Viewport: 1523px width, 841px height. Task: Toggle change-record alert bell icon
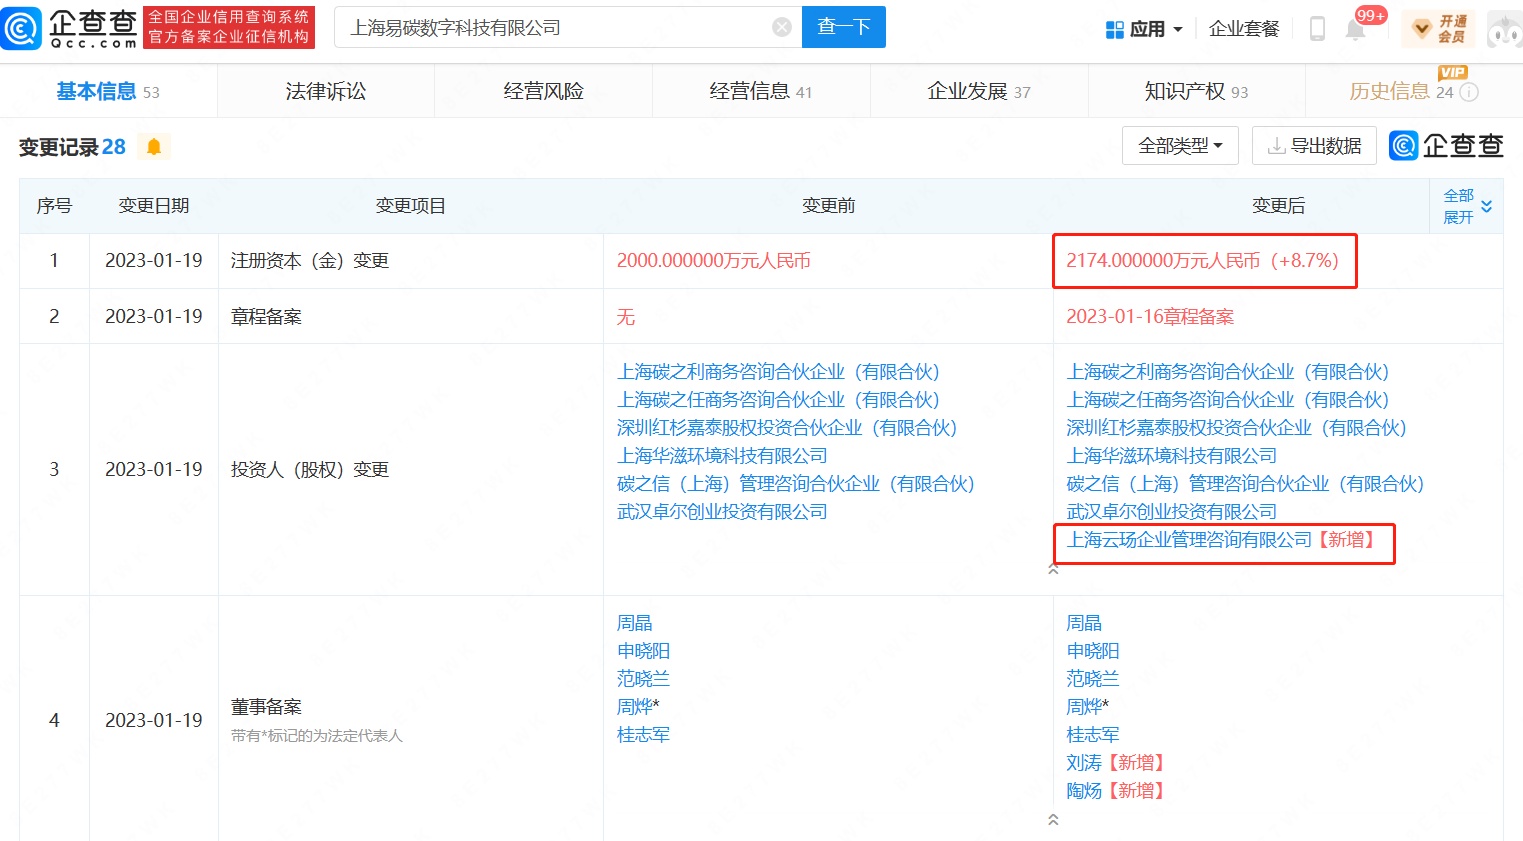pyautogui.click(x=154, y=147)
